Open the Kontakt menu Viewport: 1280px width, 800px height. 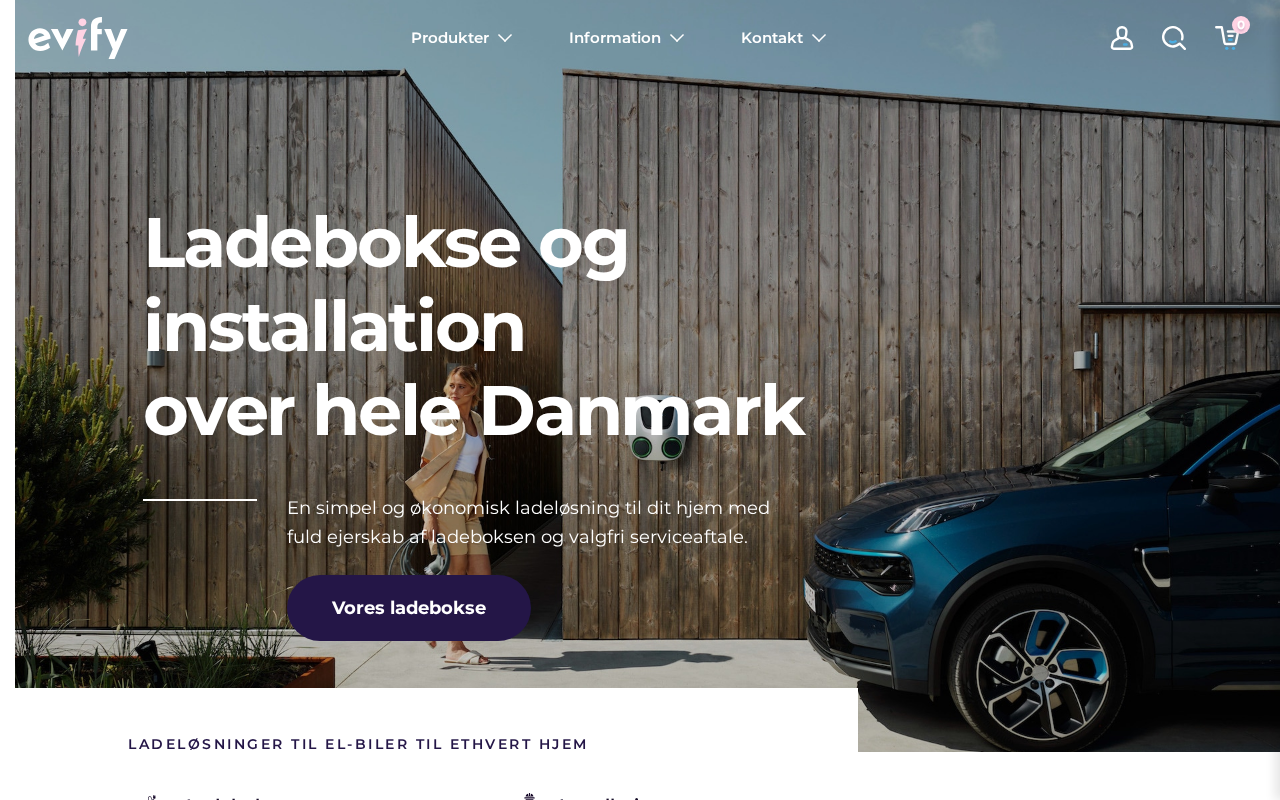(x=772, y=38)
